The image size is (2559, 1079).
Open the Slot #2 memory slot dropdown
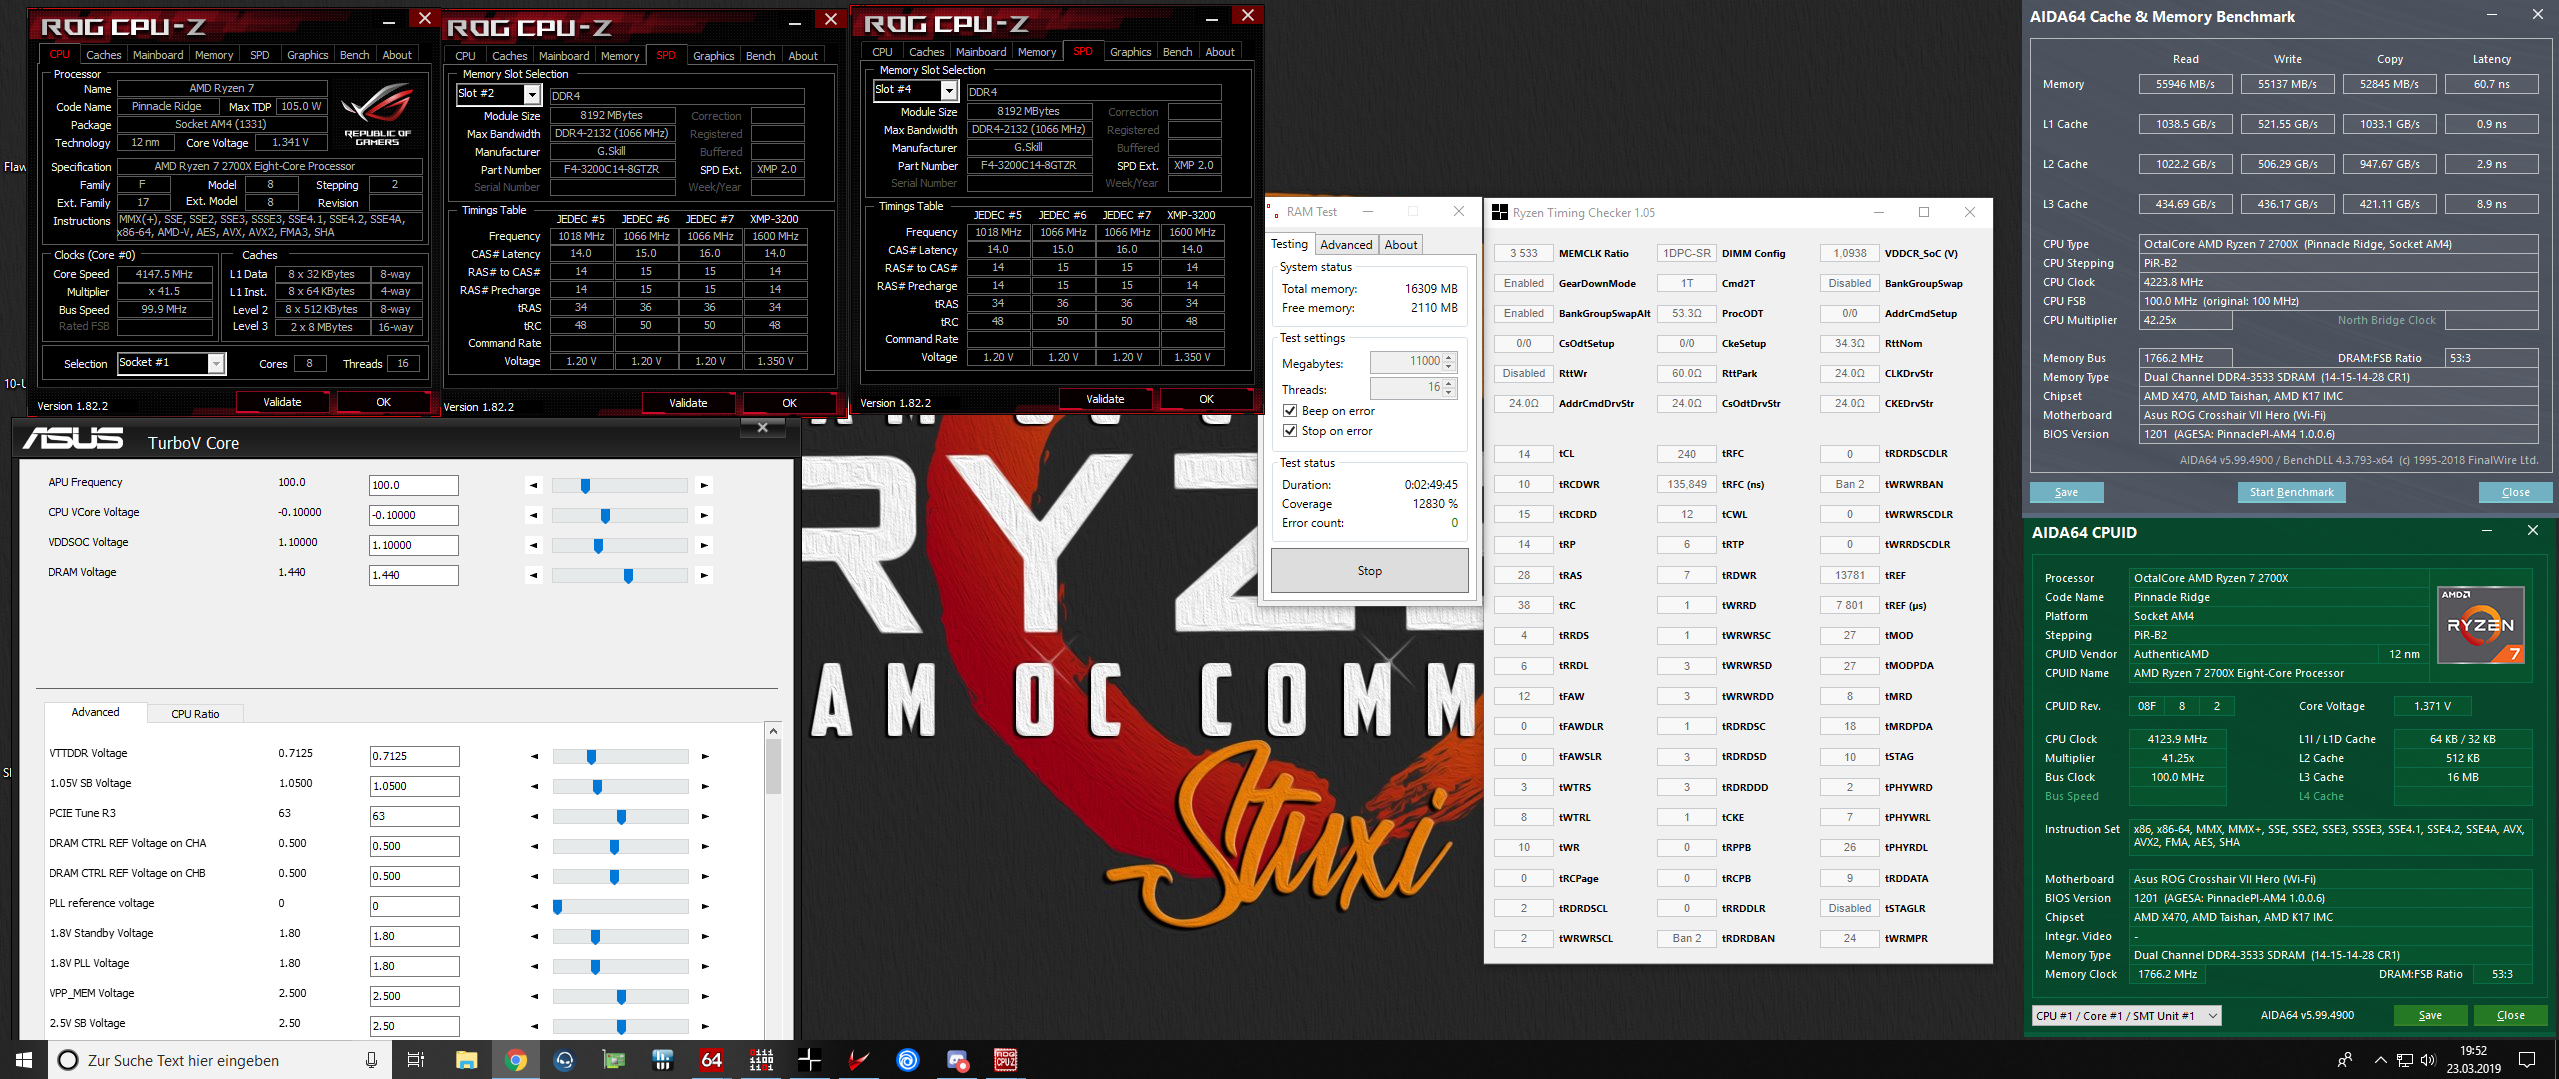532,94
